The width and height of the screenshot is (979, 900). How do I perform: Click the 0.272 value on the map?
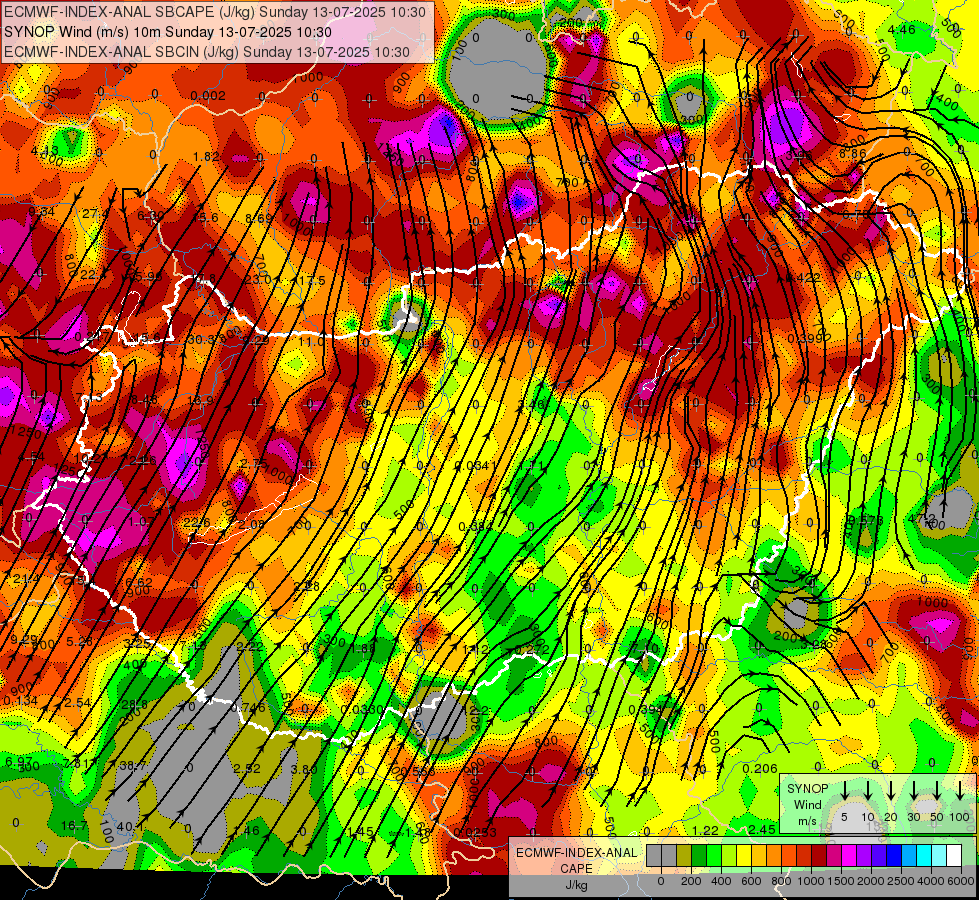[x=532, y=650]
